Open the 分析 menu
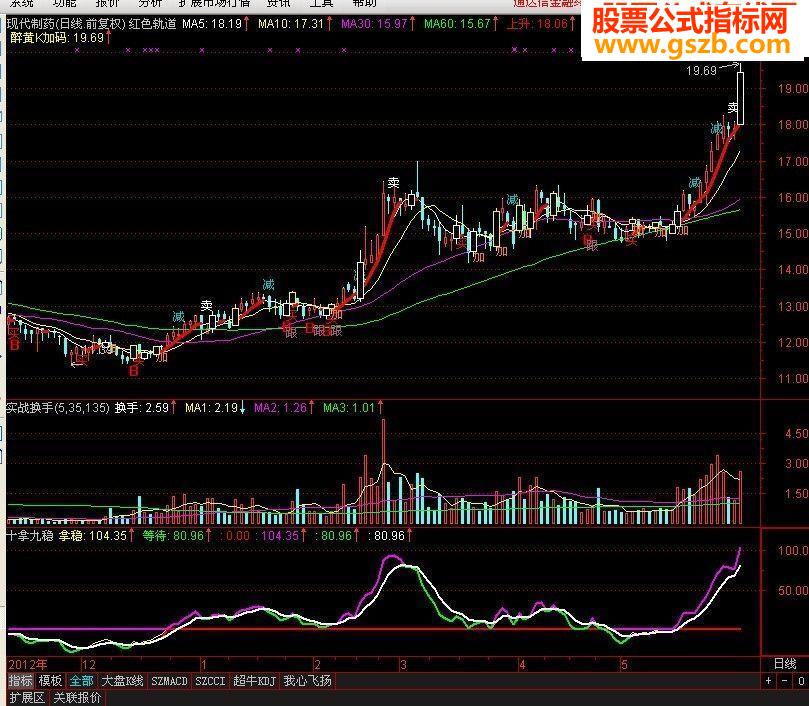 (150, 3)
